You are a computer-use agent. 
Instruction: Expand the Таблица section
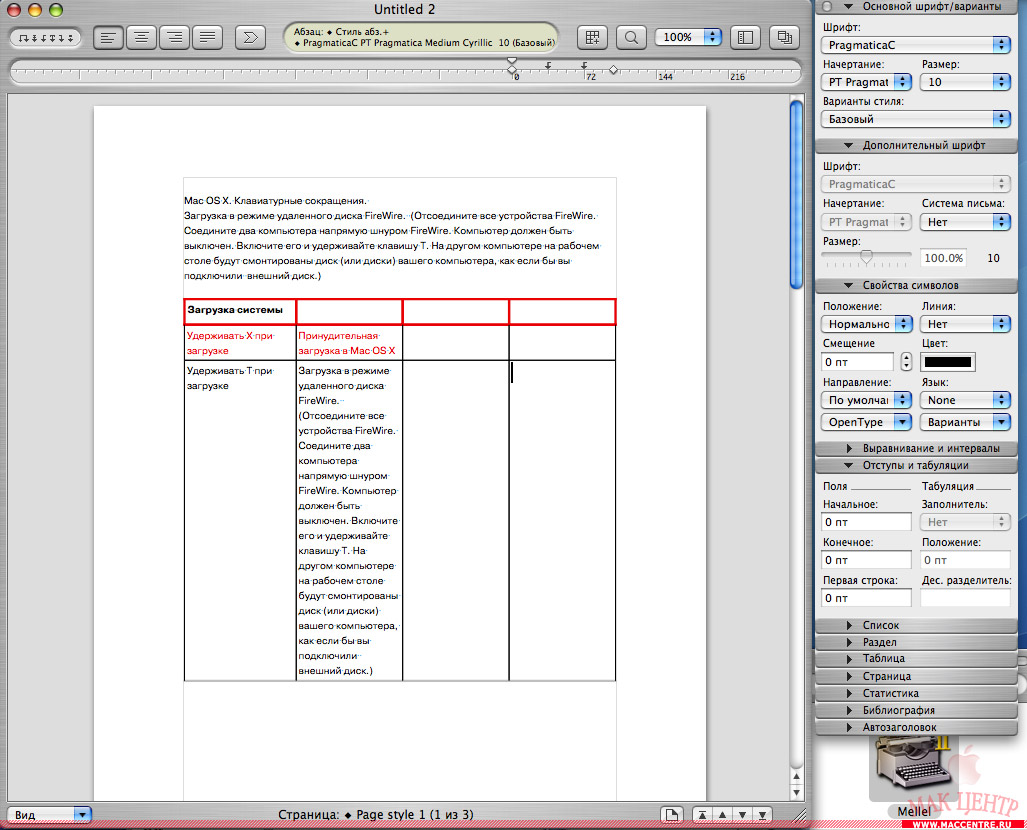click(x=850, y=659)
